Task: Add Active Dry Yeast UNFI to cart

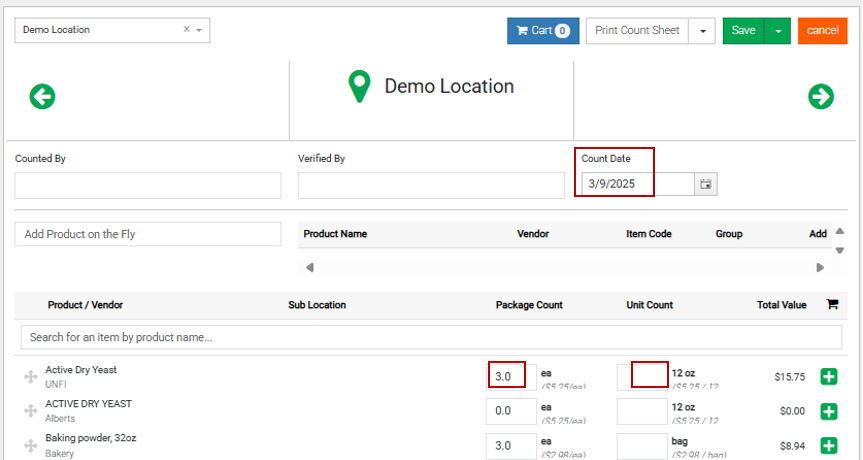Action: 828,377
